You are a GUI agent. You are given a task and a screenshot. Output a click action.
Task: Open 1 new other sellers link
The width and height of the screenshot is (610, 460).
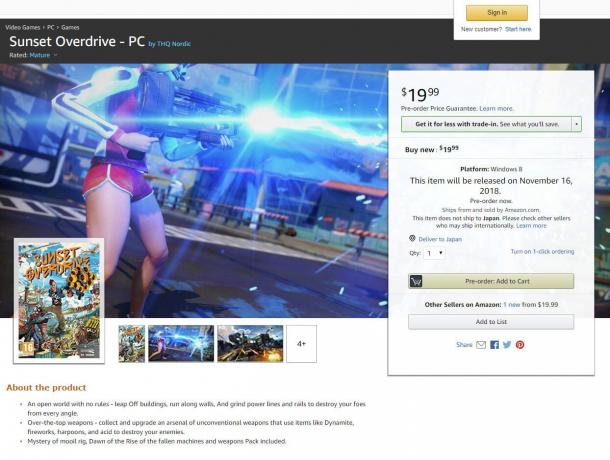tap(512, 304)
